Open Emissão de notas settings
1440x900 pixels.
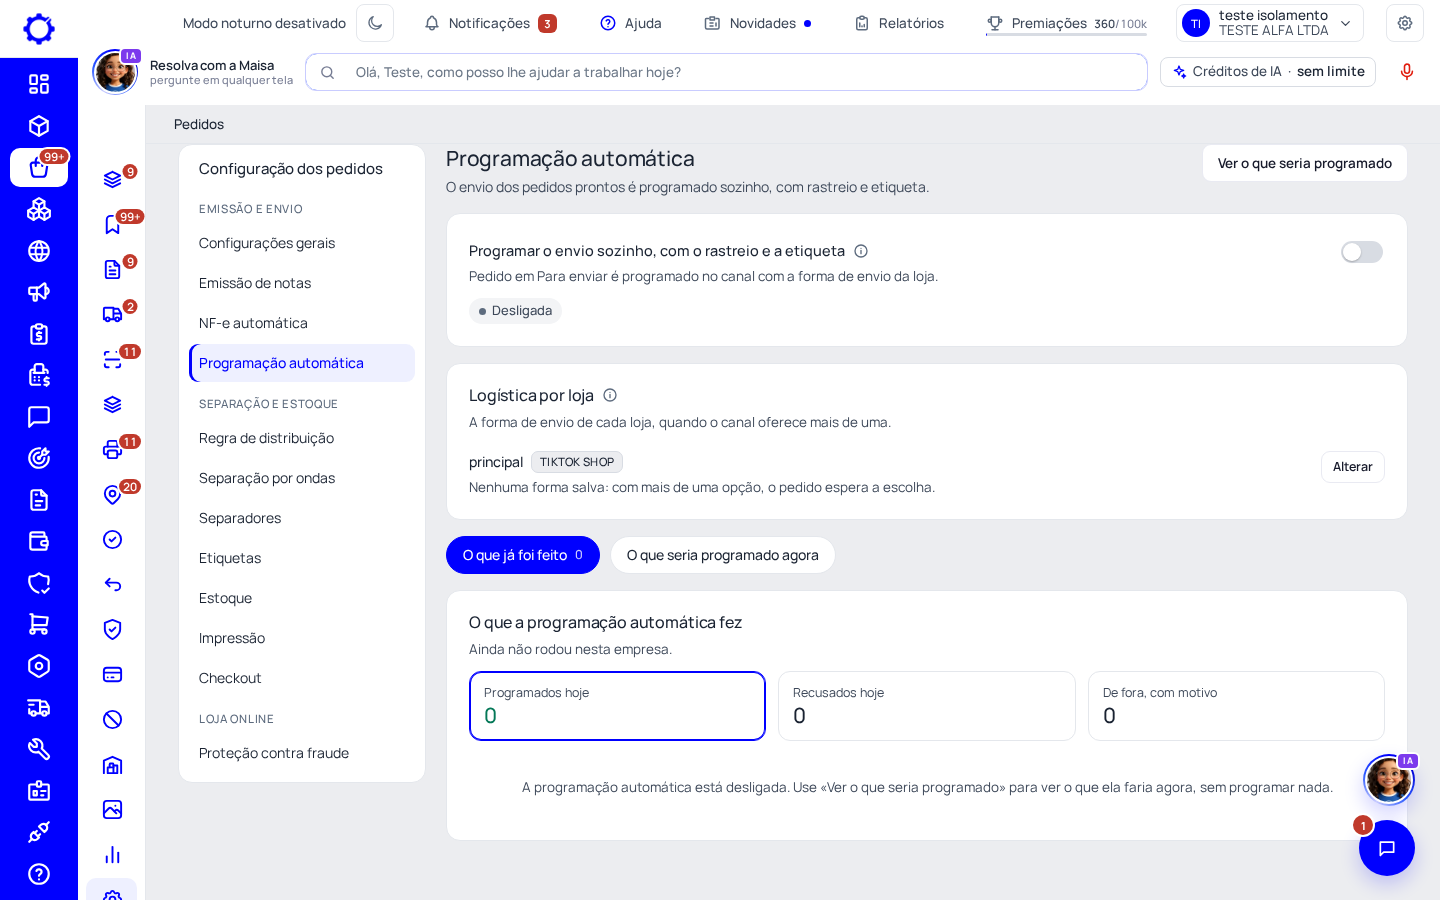coord(302,283)
